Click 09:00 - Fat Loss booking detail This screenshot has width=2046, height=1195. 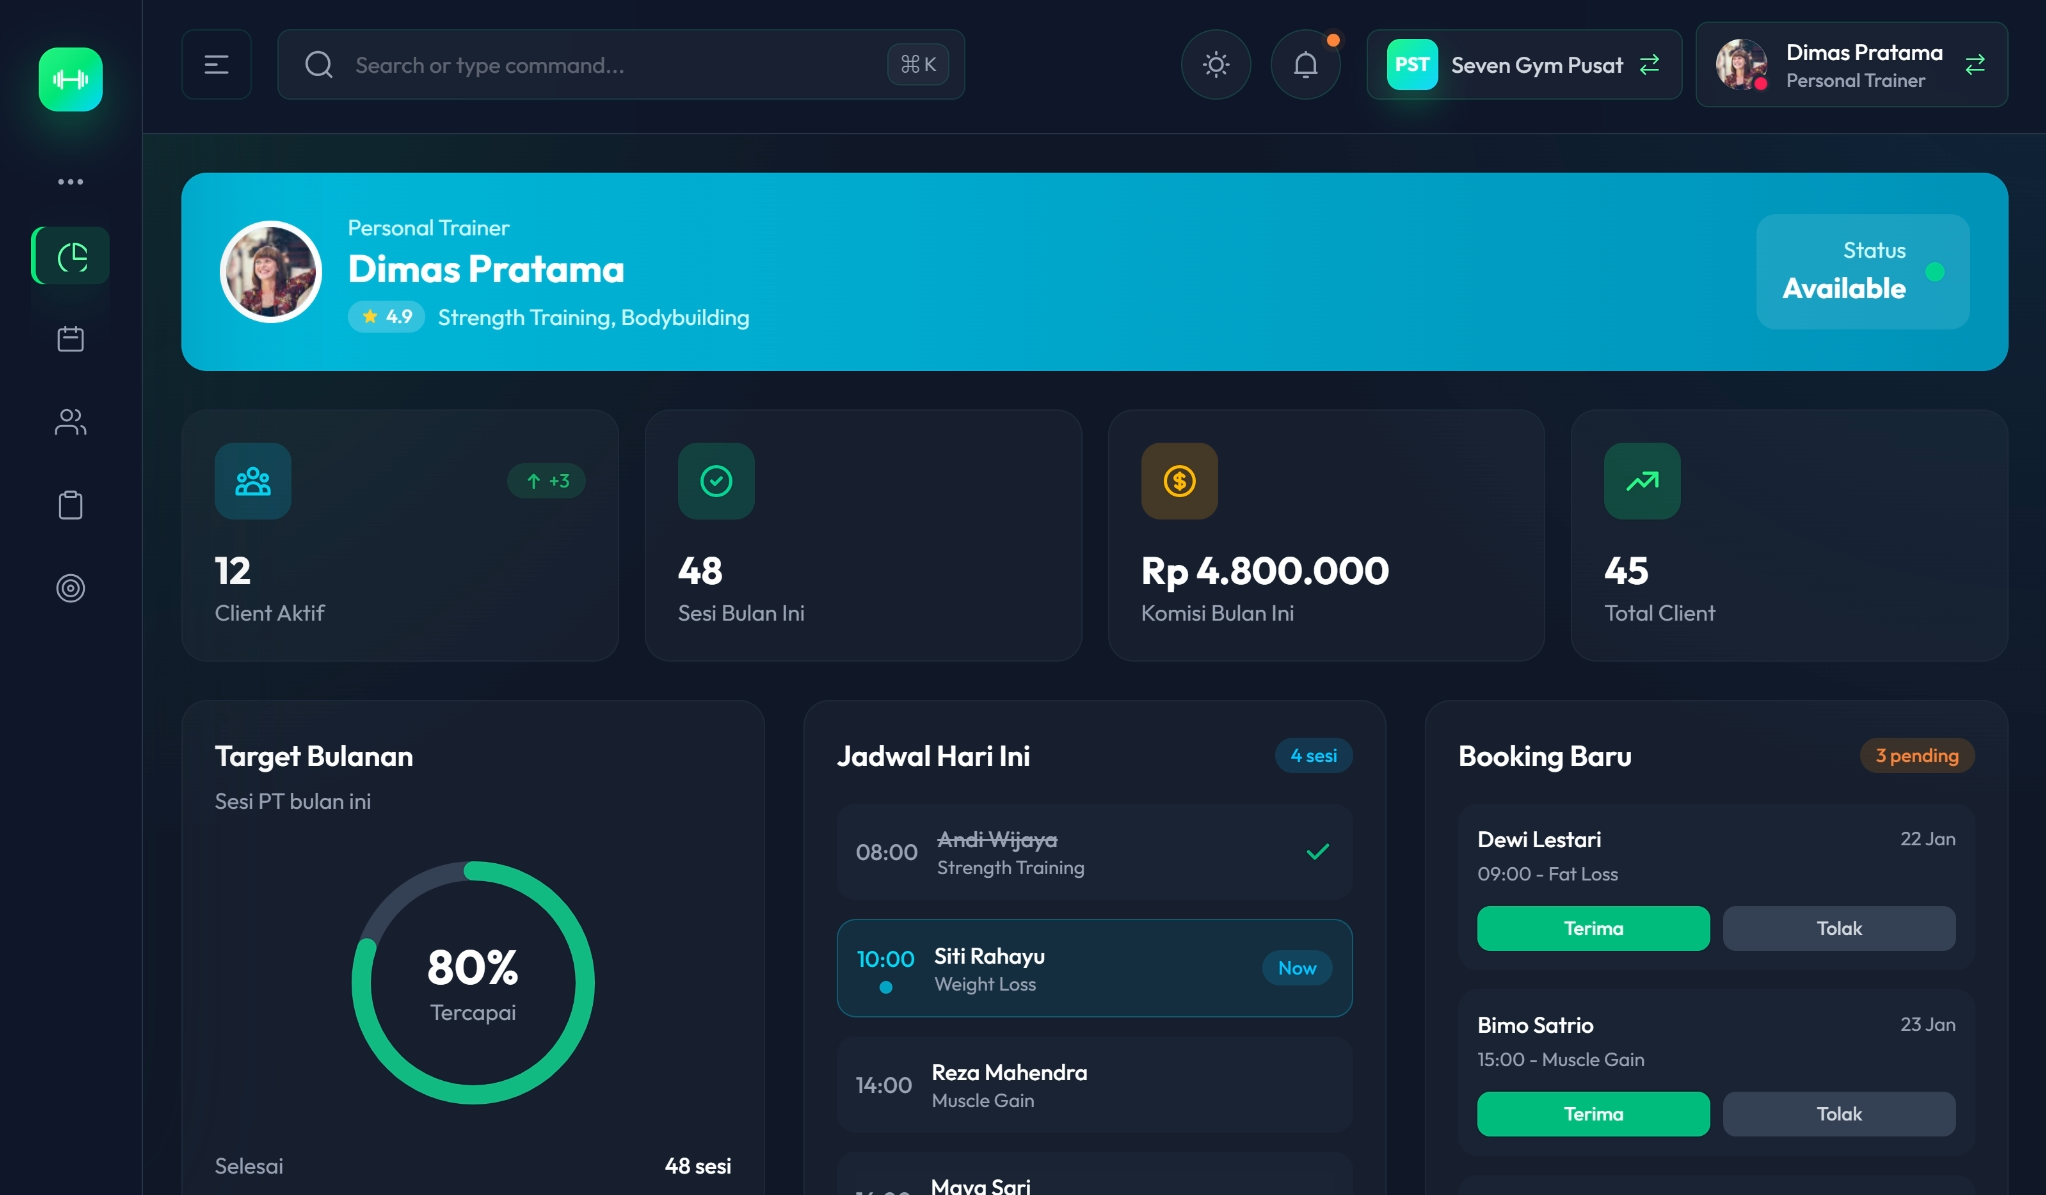pyautogui.click(x=1547, y=874)
